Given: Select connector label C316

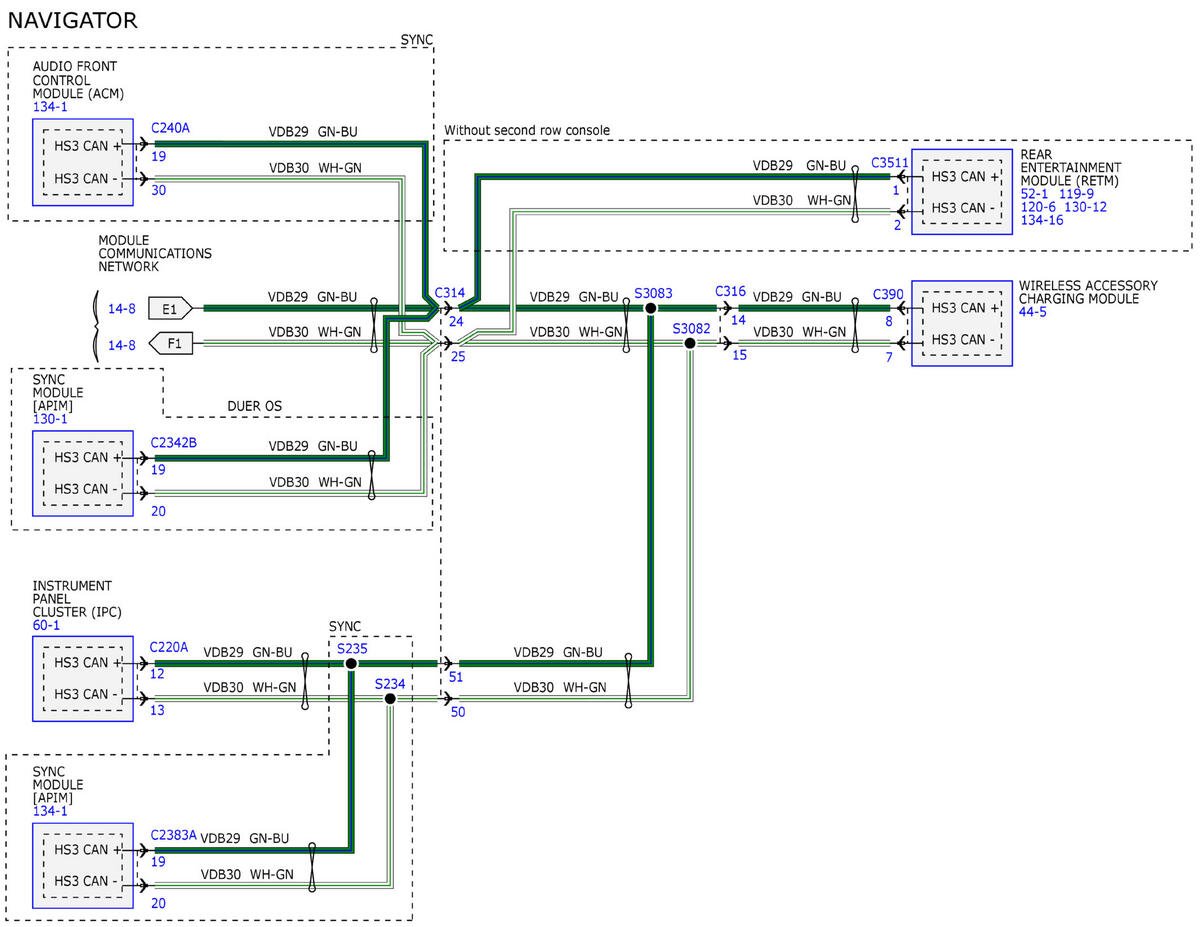Looking at the screenshot, I should [731, 290].
